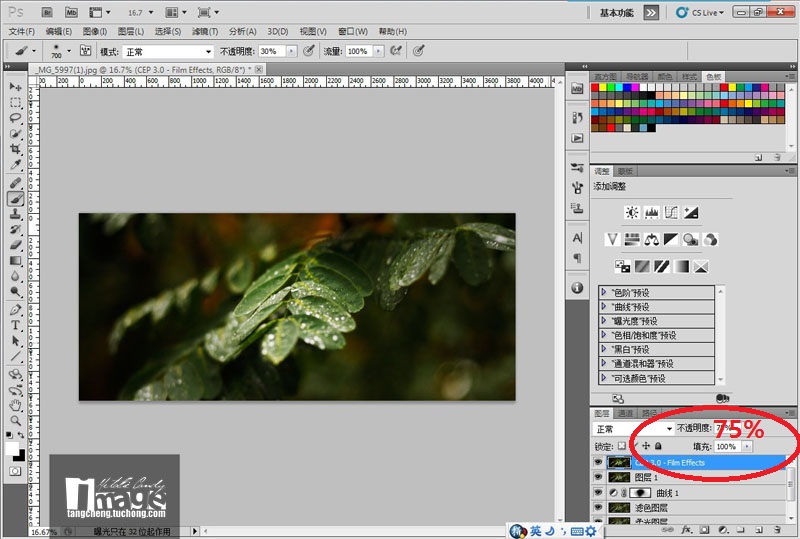Select the Hand tool
The height and width of the screenshot is (539, 800).
pyautogui.click(x=15, y=406)
